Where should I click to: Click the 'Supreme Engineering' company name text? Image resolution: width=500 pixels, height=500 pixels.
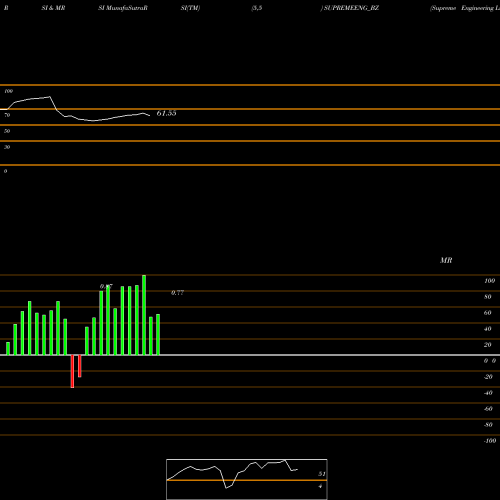[462, 8]
